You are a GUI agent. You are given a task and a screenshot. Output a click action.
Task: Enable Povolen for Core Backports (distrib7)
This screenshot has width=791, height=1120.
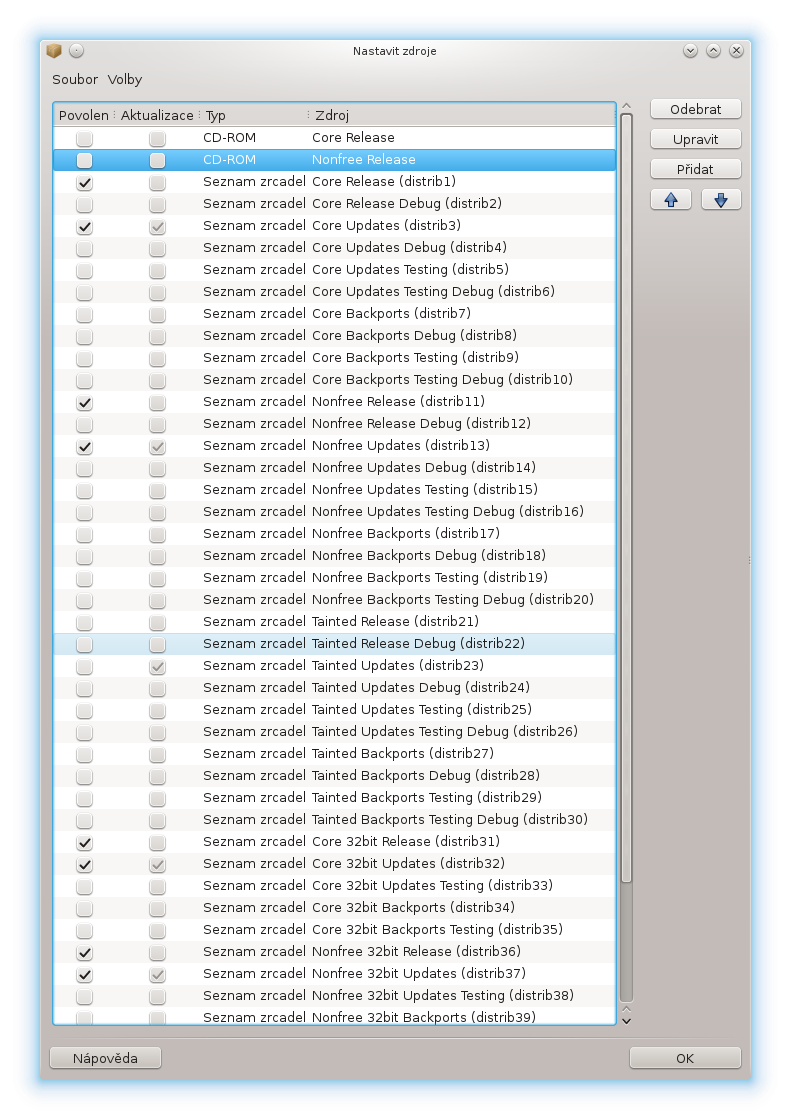(x=84, y=314)
